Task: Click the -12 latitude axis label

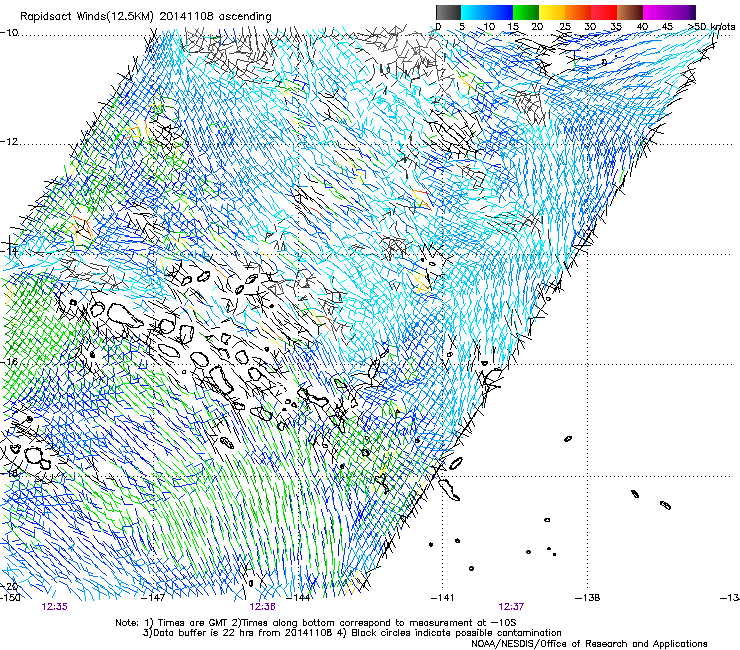Action: pyautogui.click(x=9, y=142)
